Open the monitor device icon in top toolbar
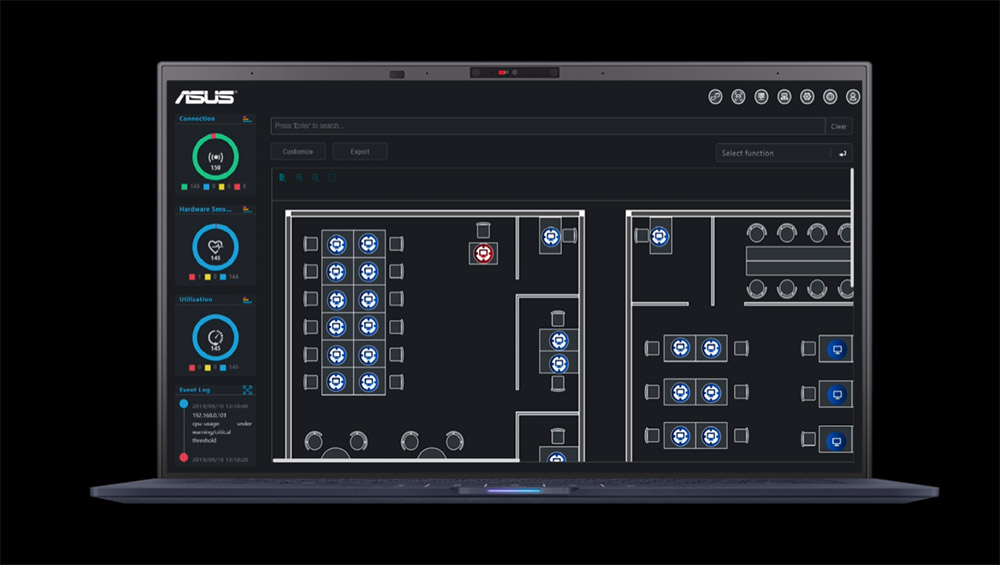The height and width of the screenshot is (565, 1000). (x=761, y=97)
